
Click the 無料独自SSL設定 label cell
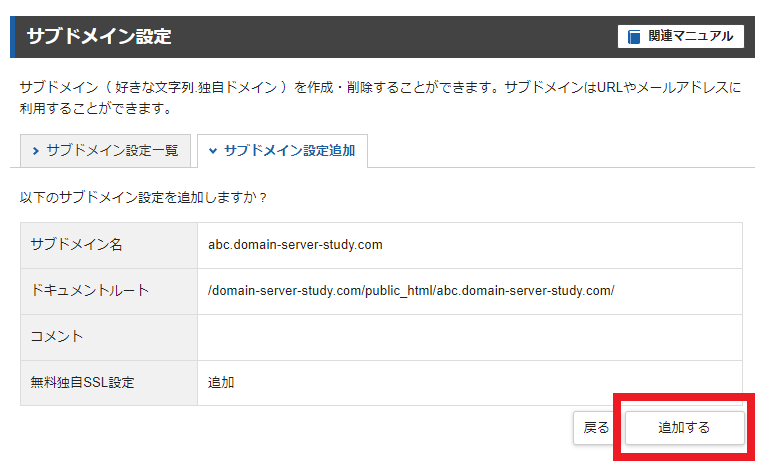tap(109, 383)
